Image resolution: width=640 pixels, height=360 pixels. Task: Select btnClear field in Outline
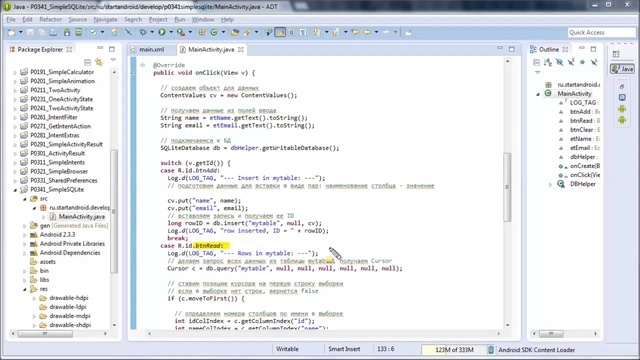(584, 130)
